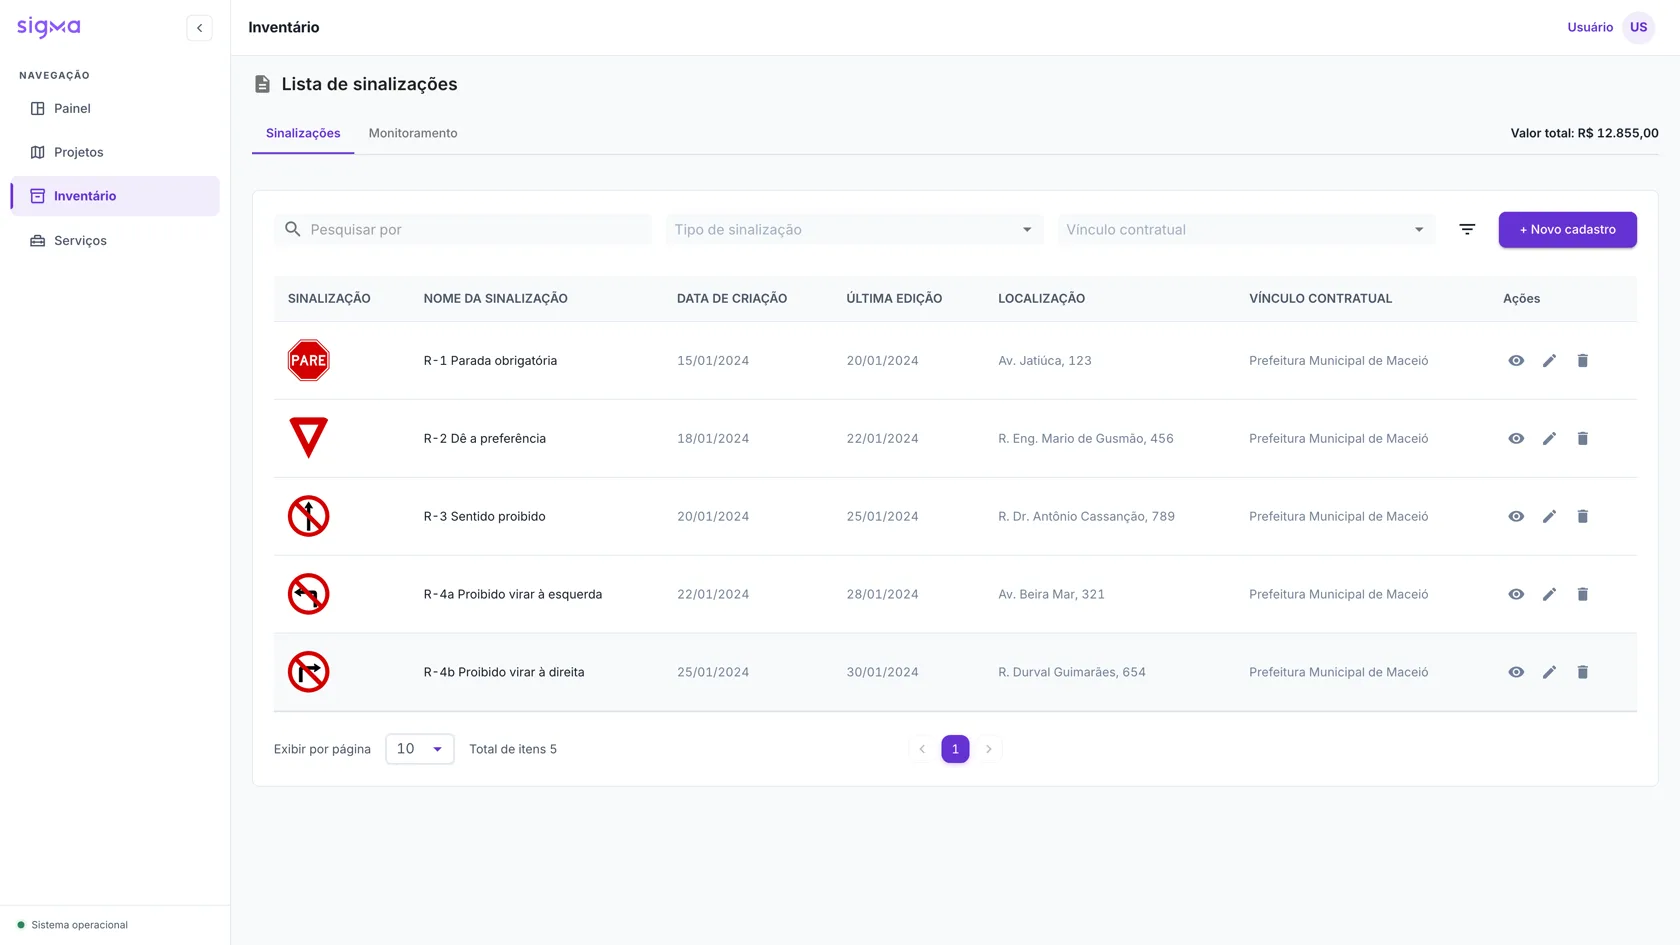Open the items per page dropdown showing 10
The image size is (1680, 945).
(x=420, y=749)
